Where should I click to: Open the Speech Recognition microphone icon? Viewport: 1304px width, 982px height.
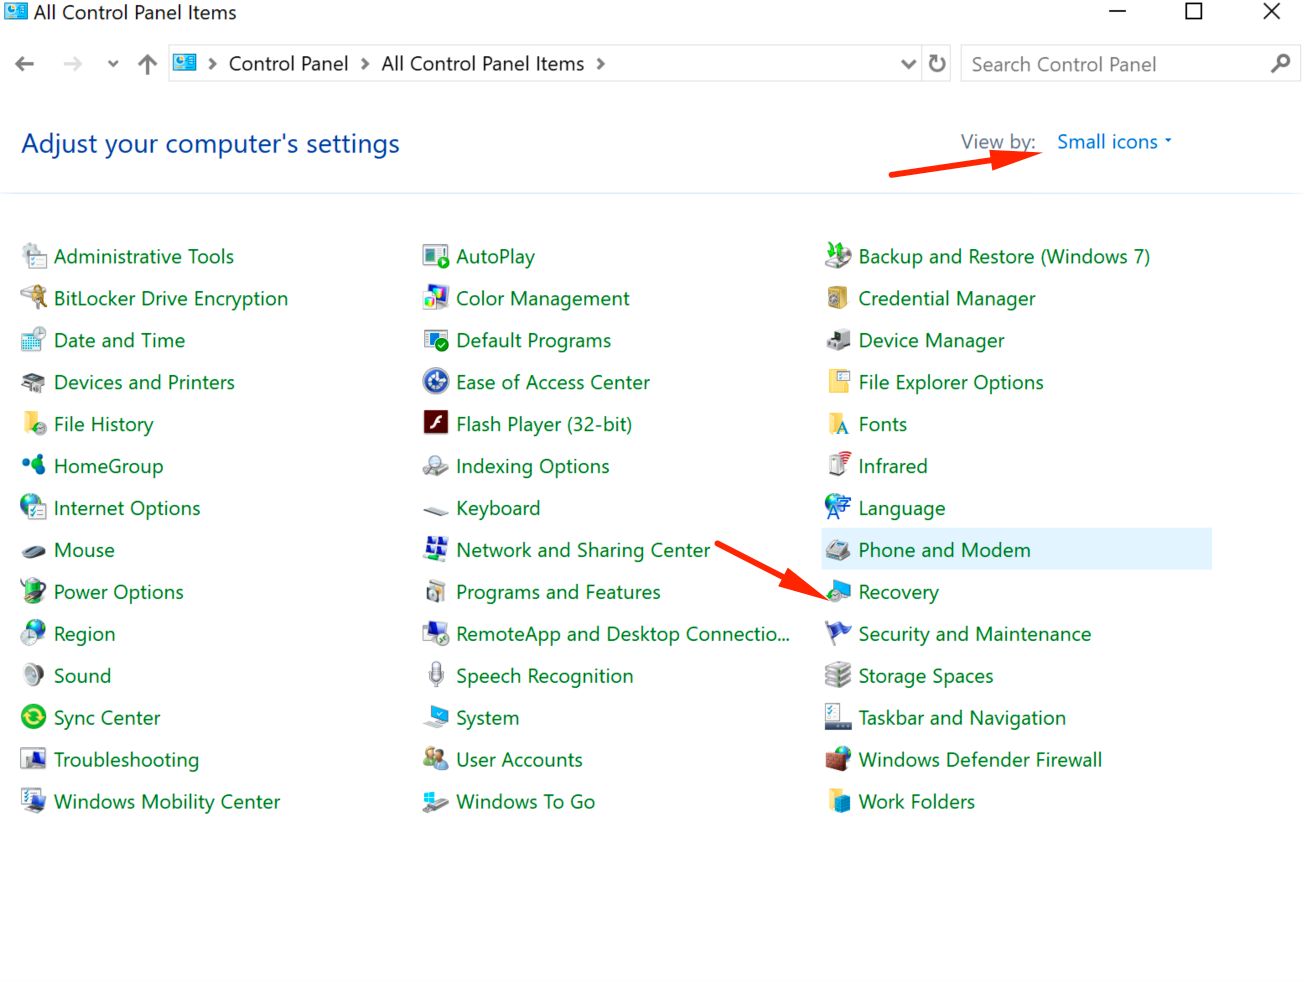pos(436,676)
